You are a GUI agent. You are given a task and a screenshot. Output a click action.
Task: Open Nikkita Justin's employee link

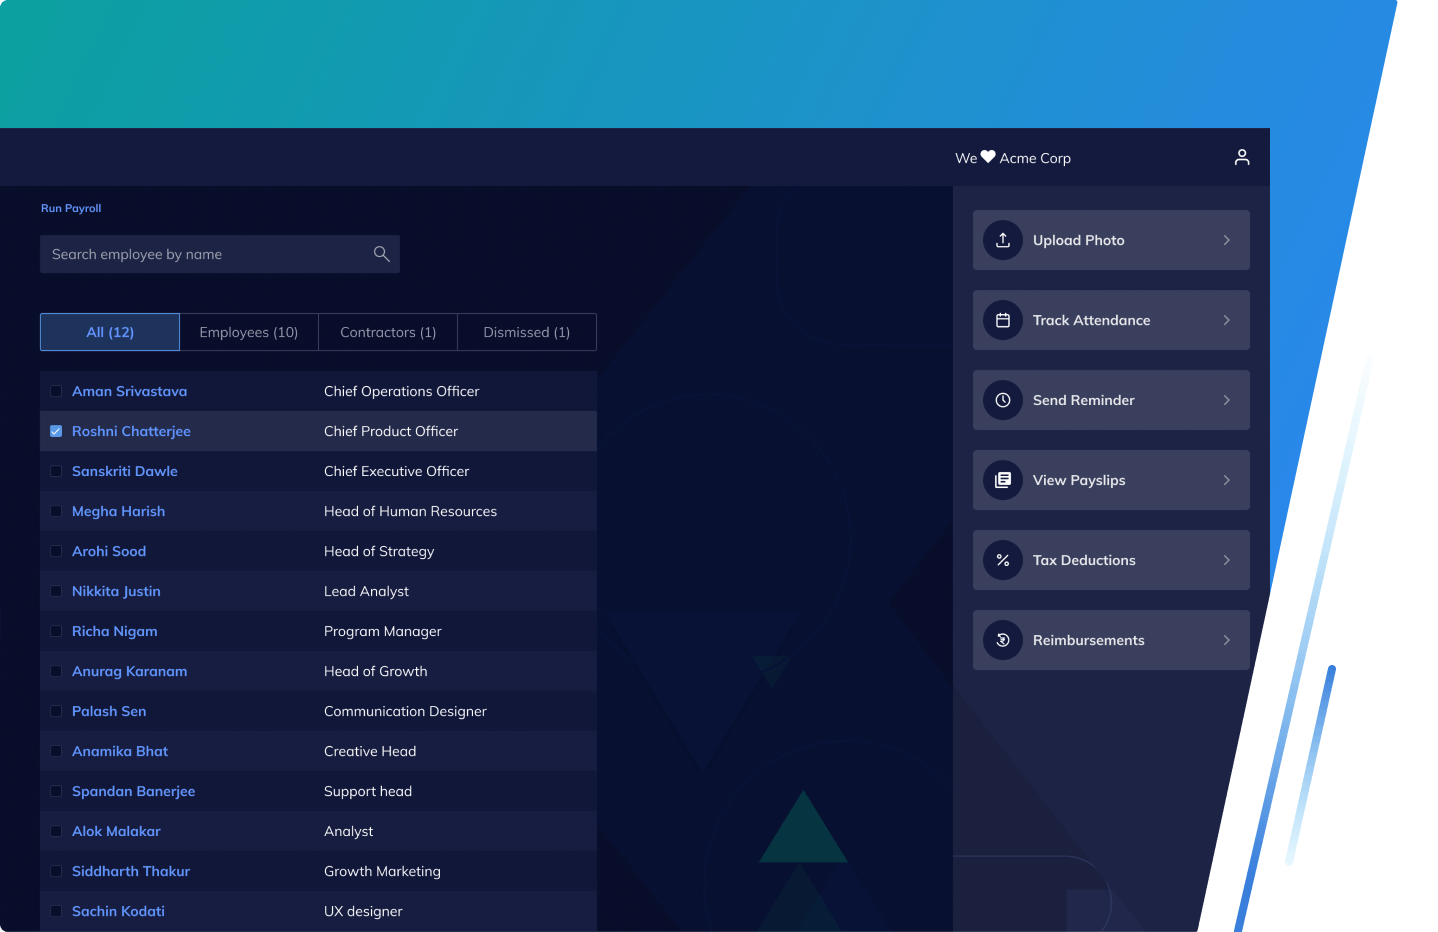(x=116, y=591)
